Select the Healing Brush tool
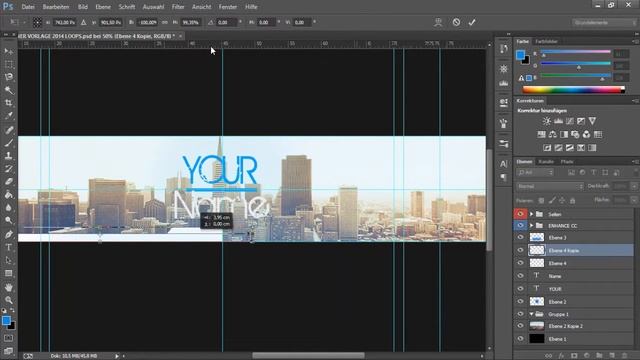 pos(9,130)
